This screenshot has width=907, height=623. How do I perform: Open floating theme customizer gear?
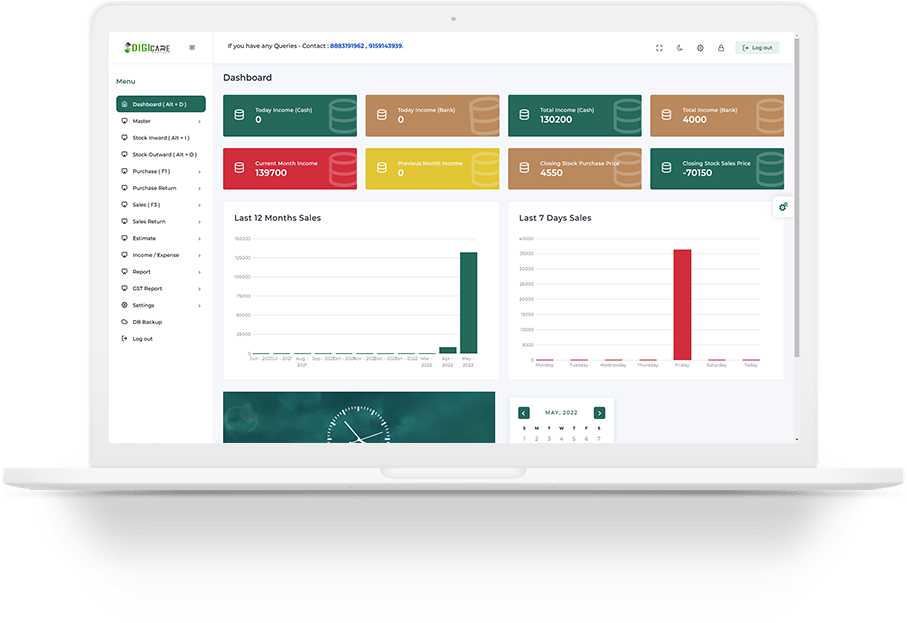pos(783,207)
